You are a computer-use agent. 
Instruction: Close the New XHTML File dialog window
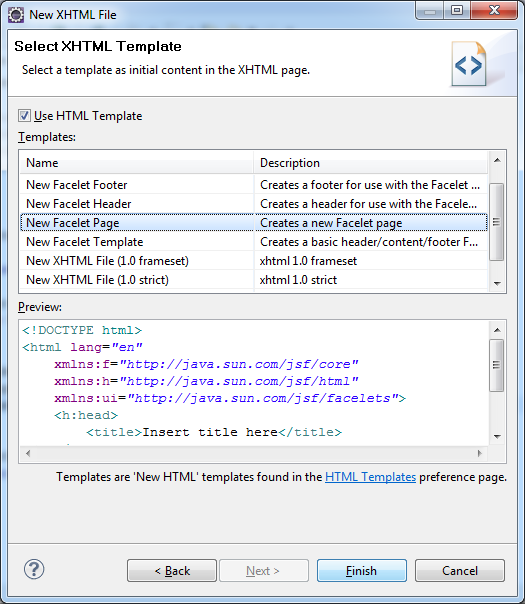(x=494, y=10)
